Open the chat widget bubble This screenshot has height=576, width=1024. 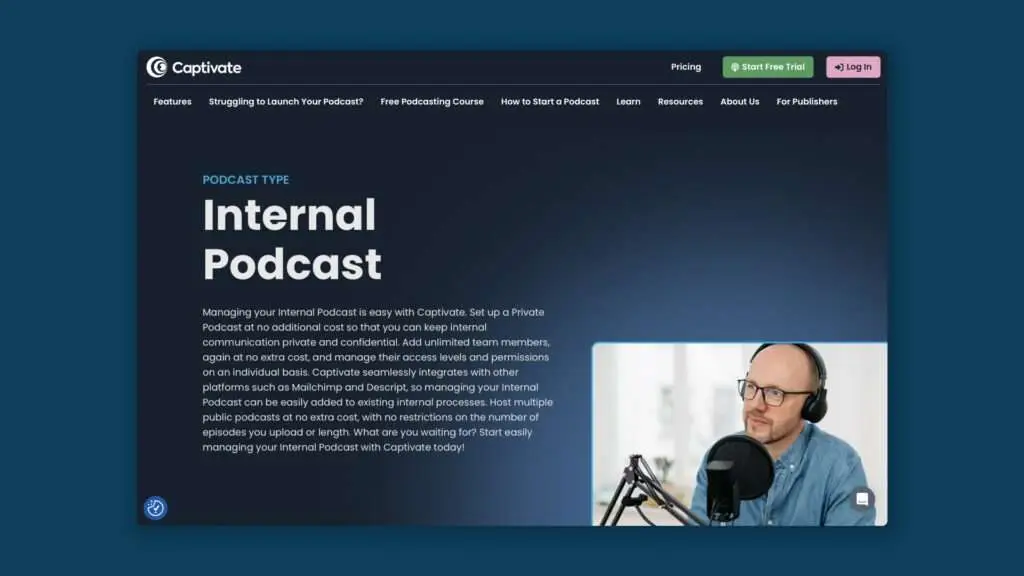[862, 499]
